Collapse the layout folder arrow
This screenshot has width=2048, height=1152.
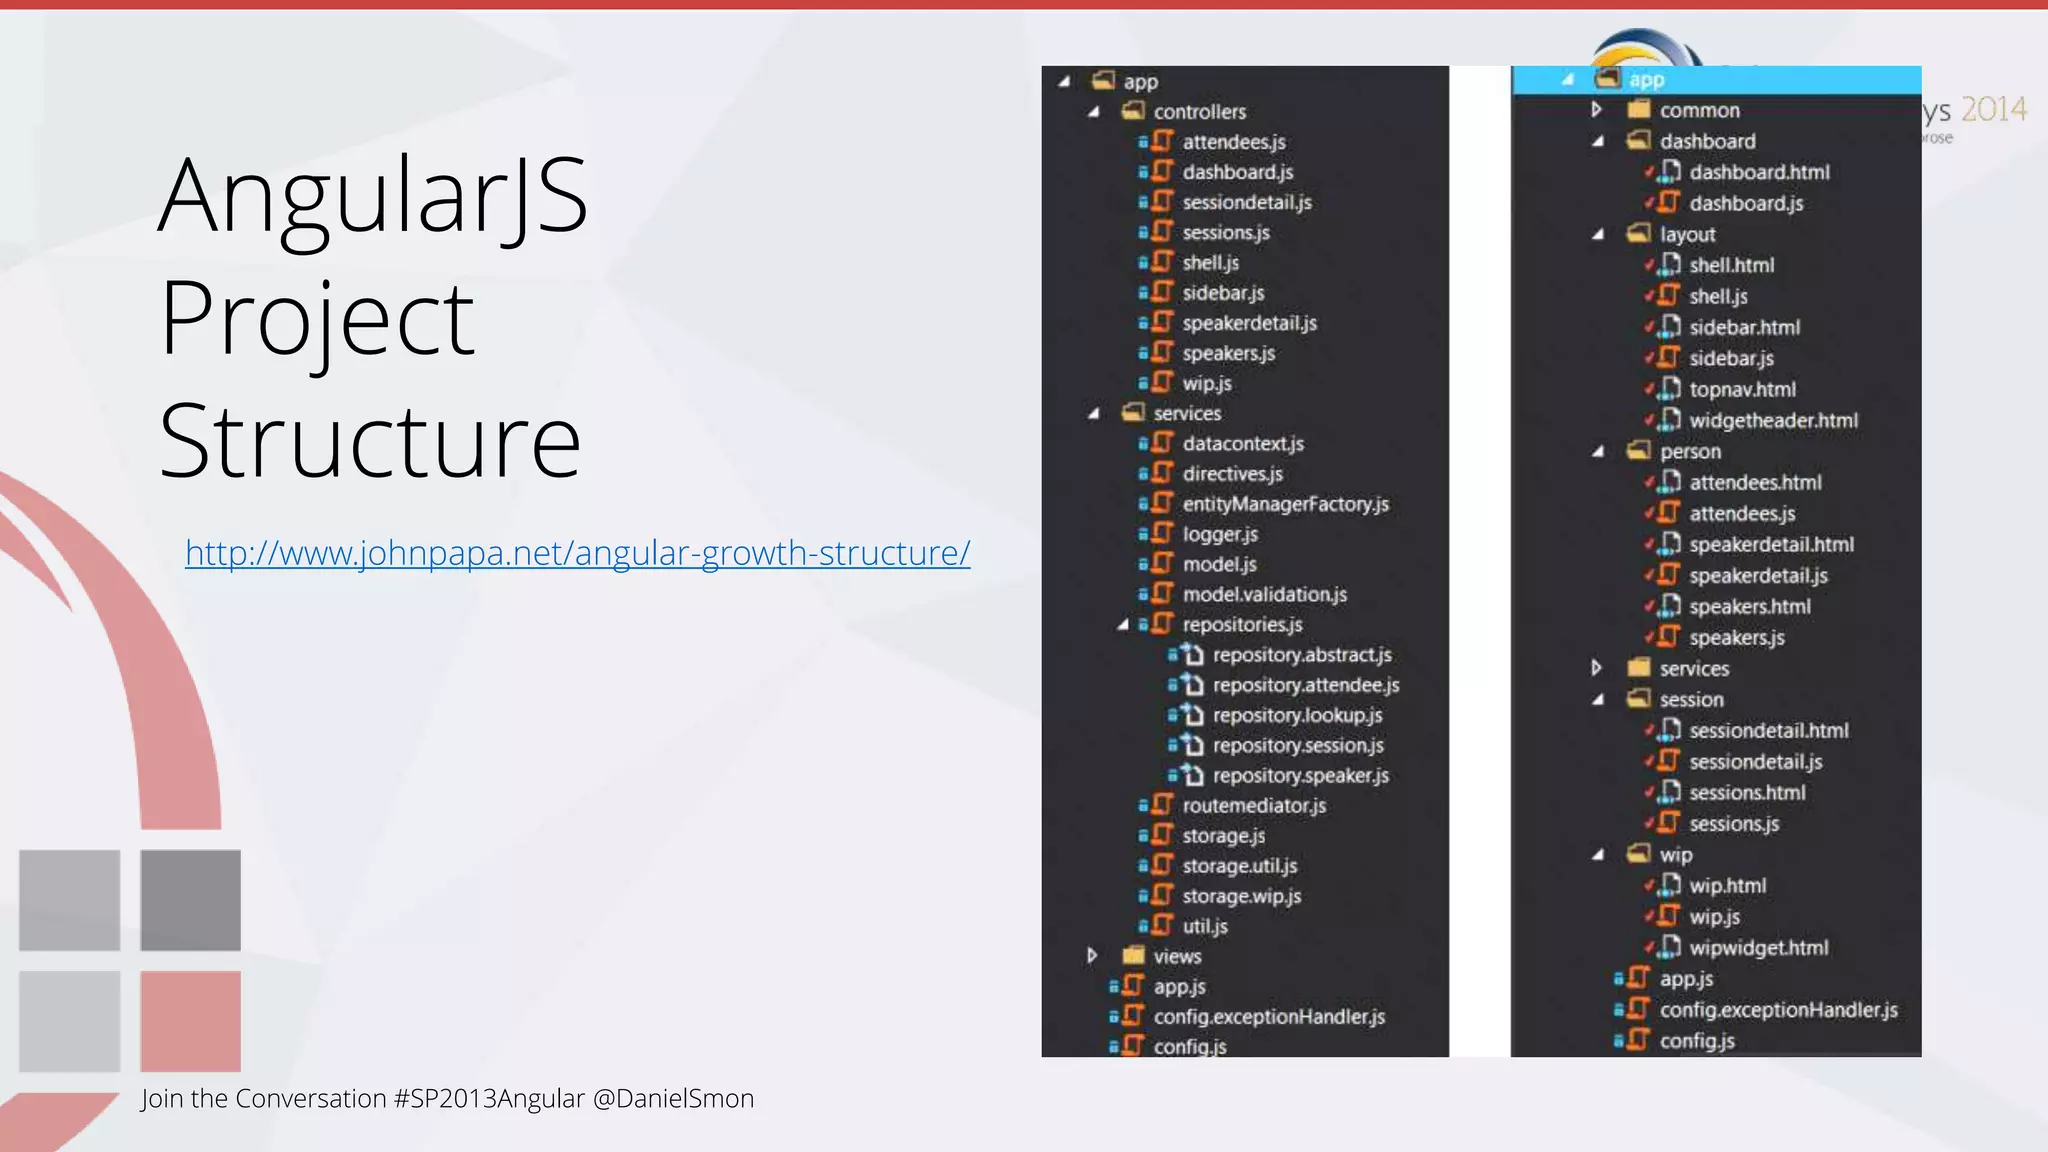1598,235
